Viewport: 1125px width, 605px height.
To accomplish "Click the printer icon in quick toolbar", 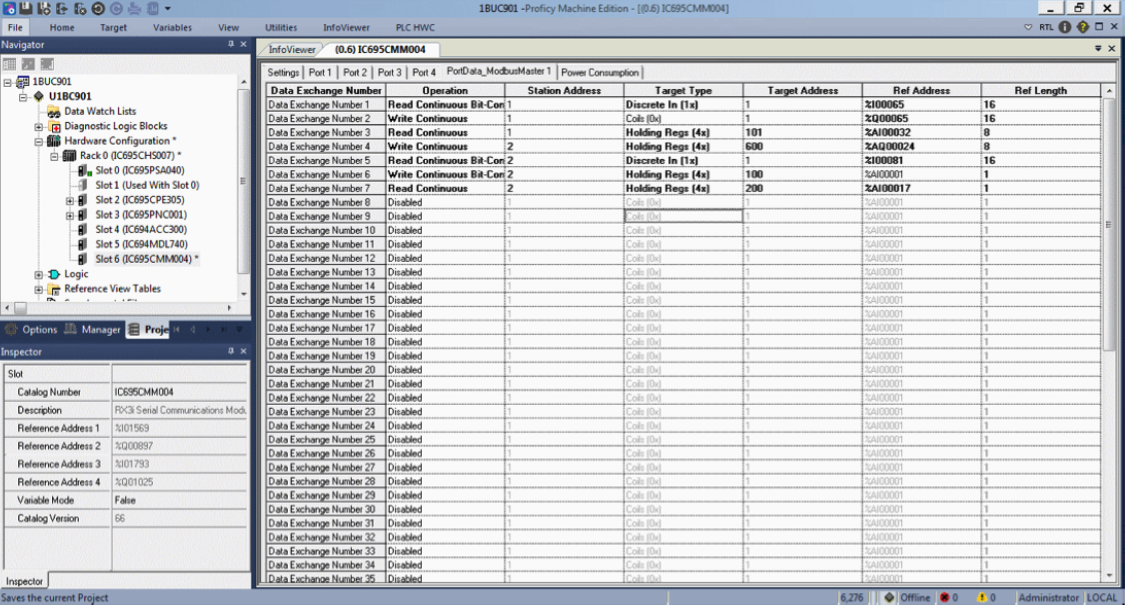I will pyautogui.click(x=134, y=9).
